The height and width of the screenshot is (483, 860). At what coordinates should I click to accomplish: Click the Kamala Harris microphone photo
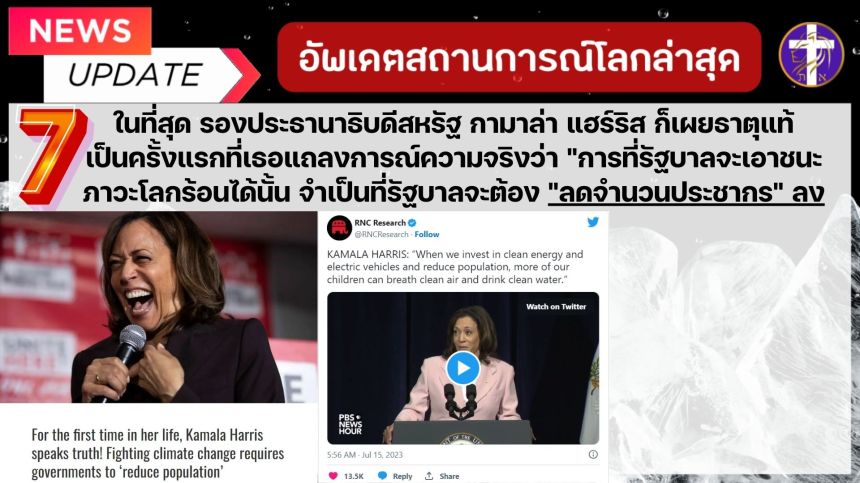159,307
